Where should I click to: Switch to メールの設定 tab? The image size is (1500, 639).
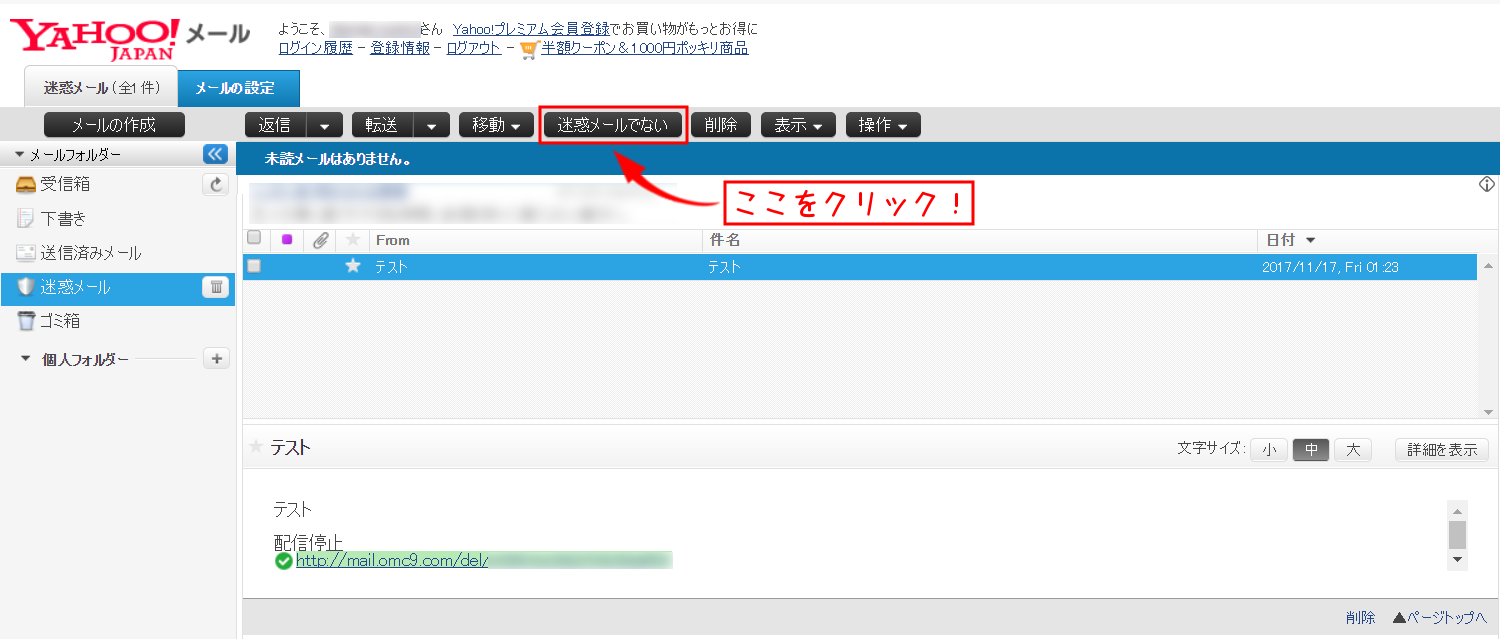point(238,88)
